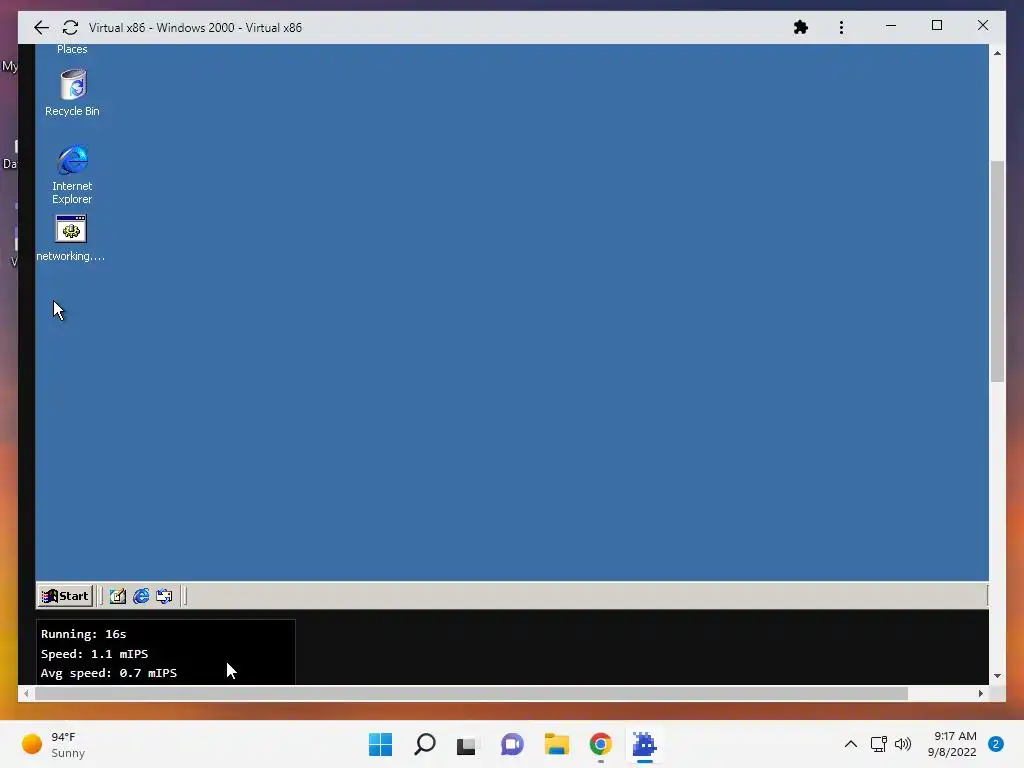The height and width of the screenshot is (768, 1024).
Task: Open Task View on the taskbar
Action: pyautogui.click(x=466, y=744)
